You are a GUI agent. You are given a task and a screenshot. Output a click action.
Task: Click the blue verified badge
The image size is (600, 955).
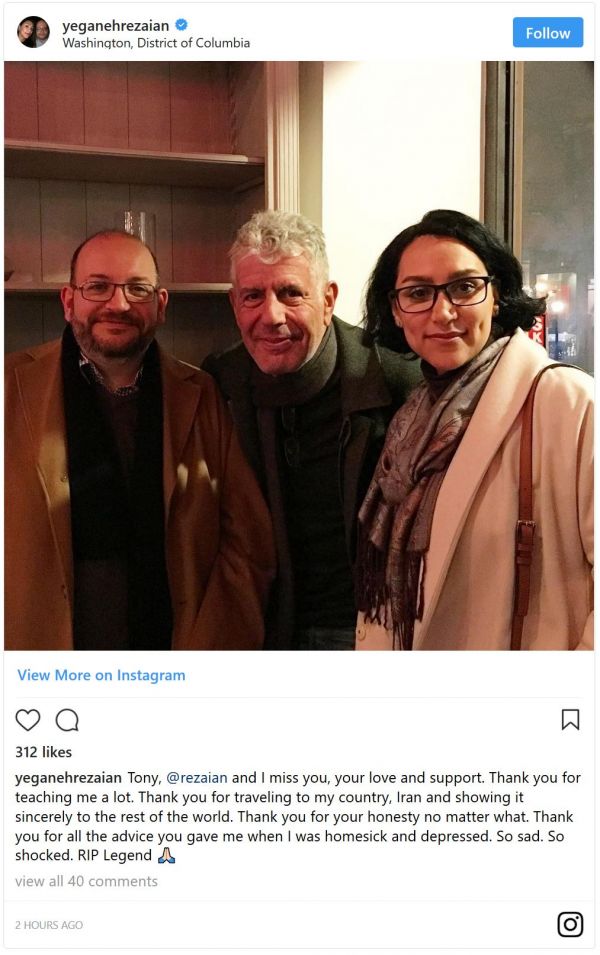pos(182,25)
